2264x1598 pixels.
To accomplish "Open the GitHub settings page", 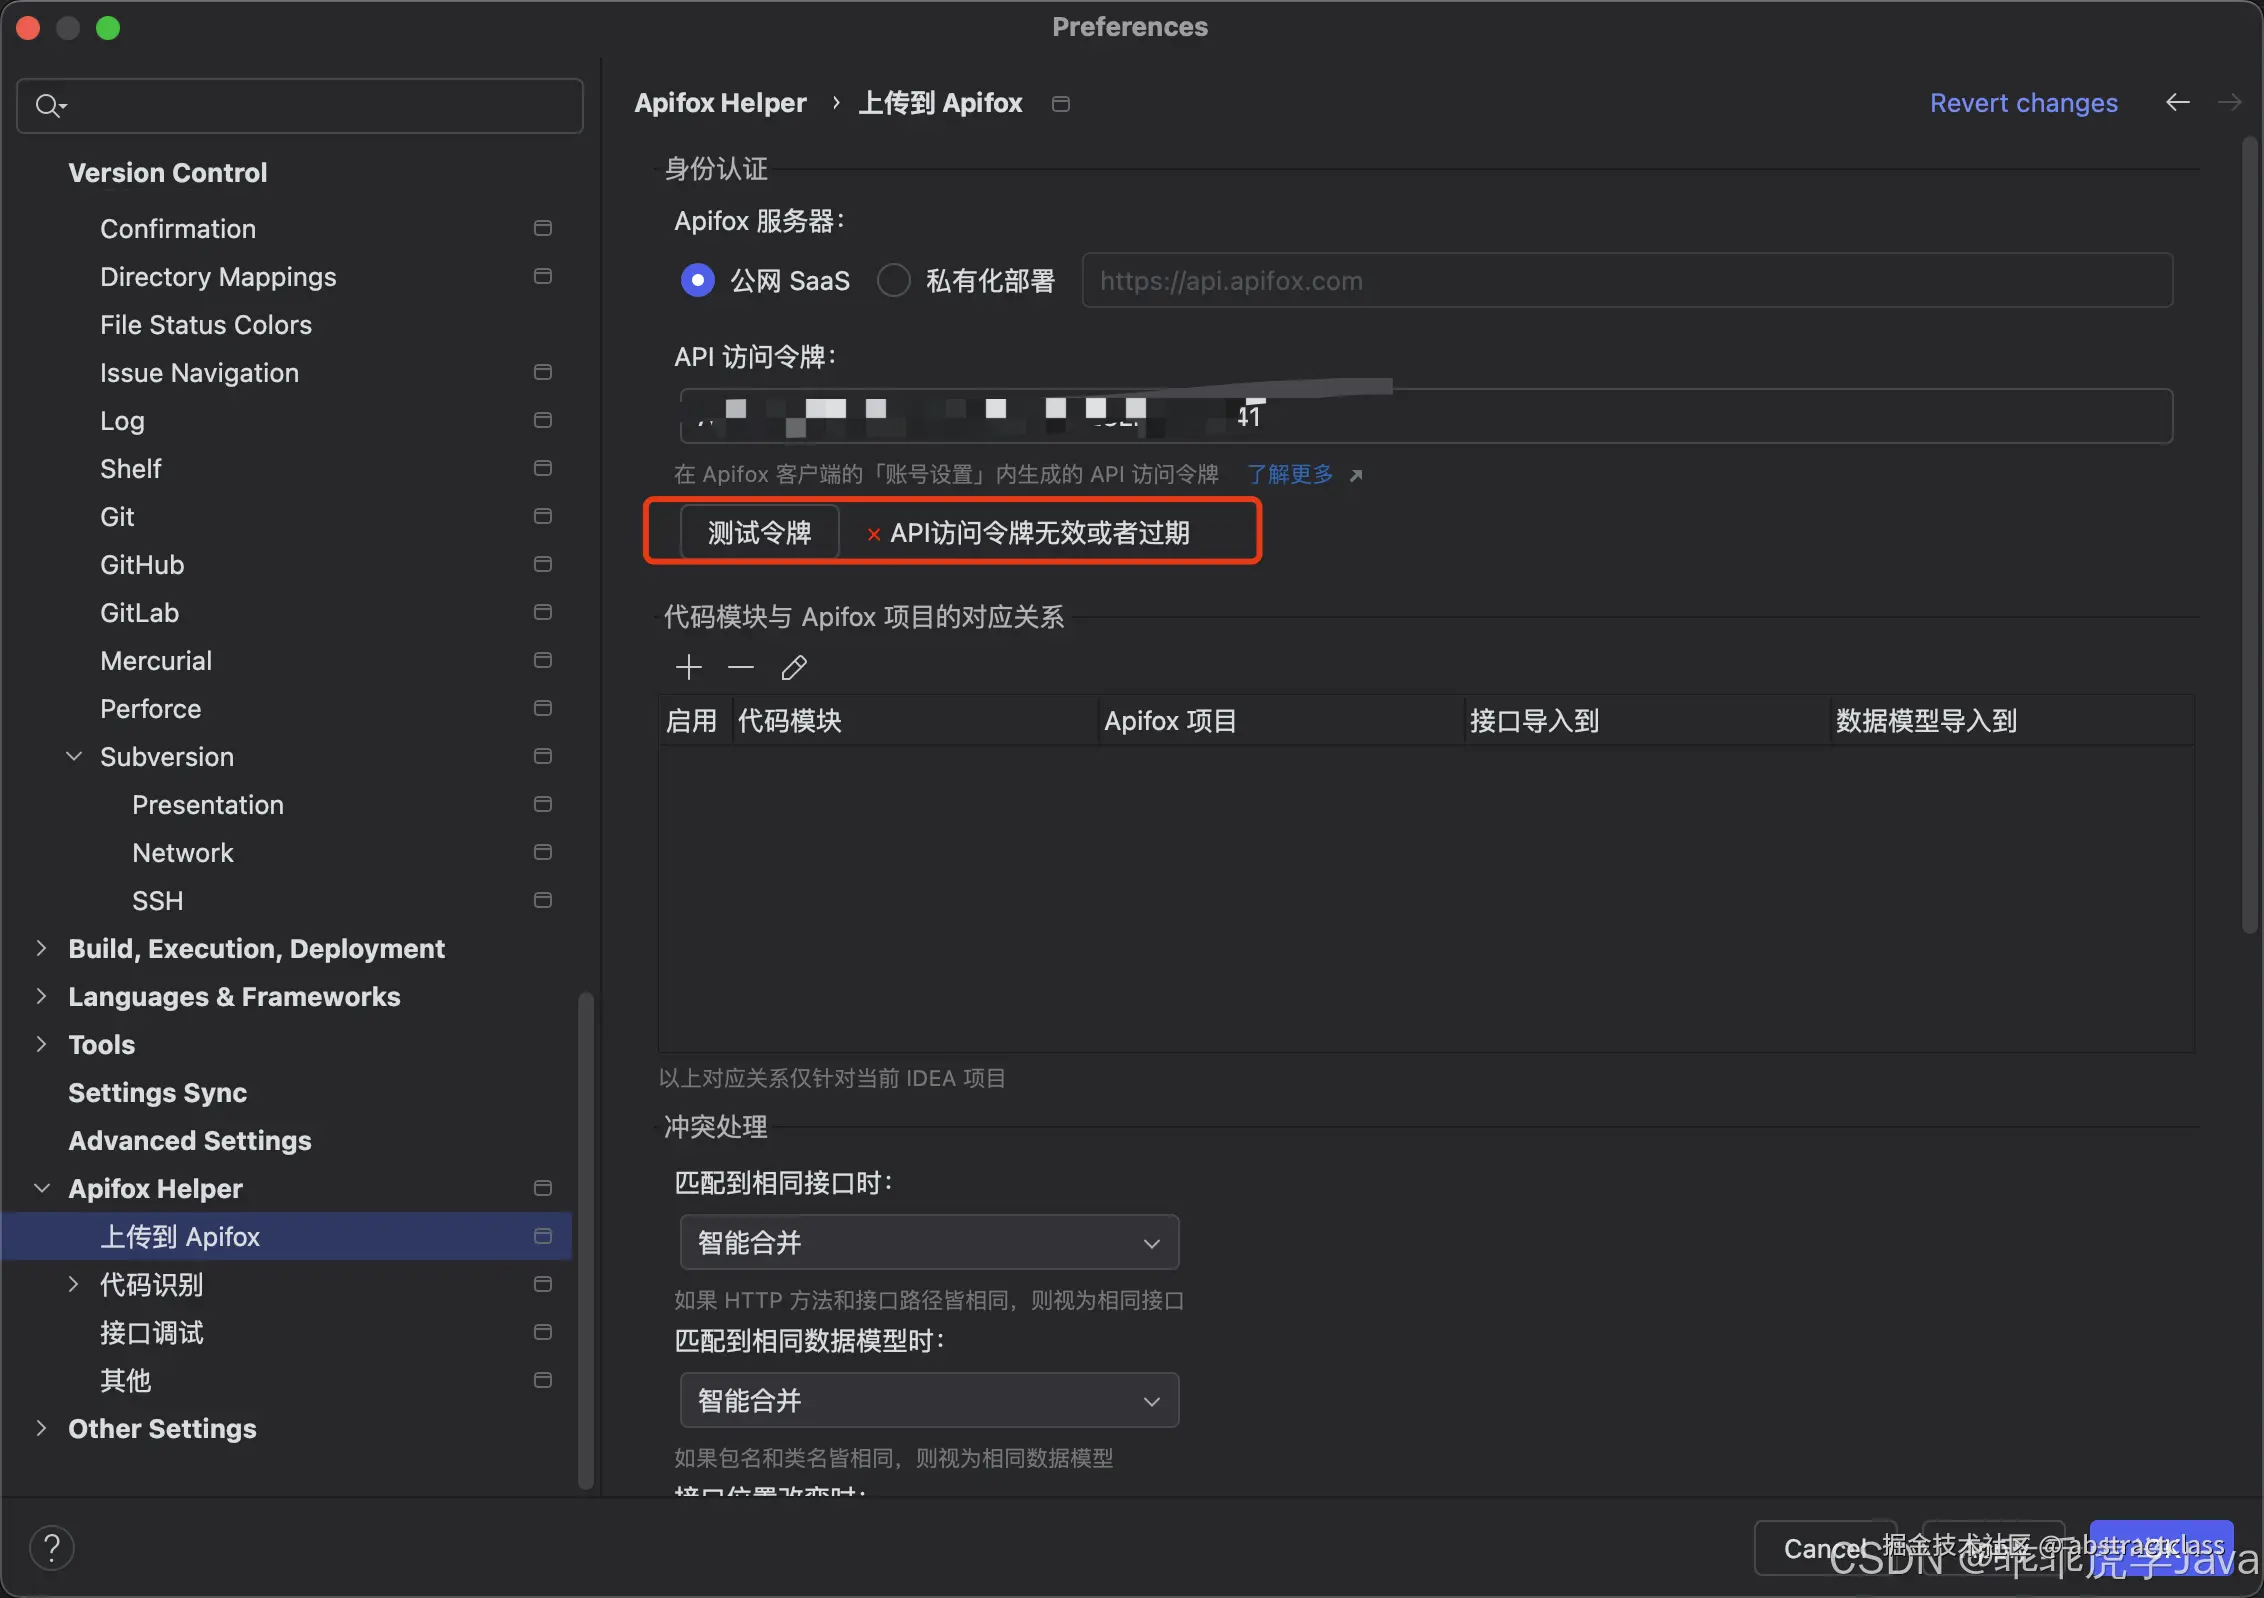I will click(142, 564).
